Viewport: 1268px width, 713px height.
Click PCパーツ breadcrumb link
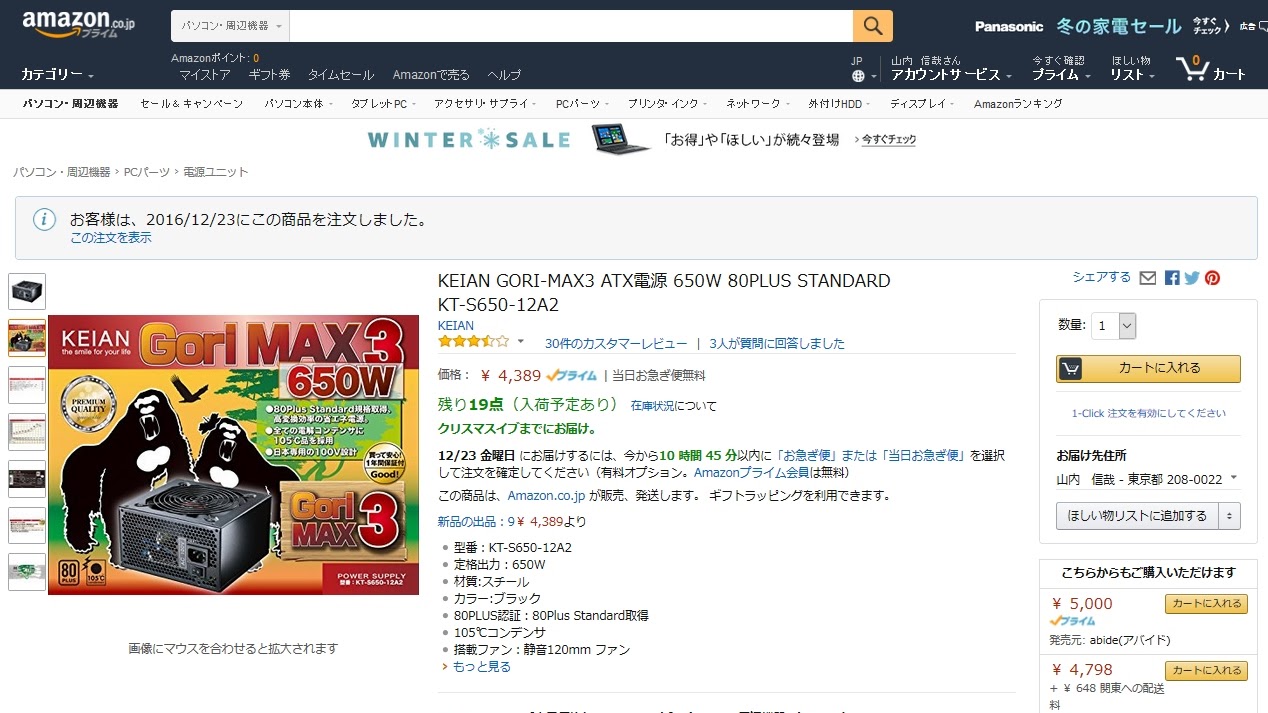pyautogui.click(x=147, y=172)
